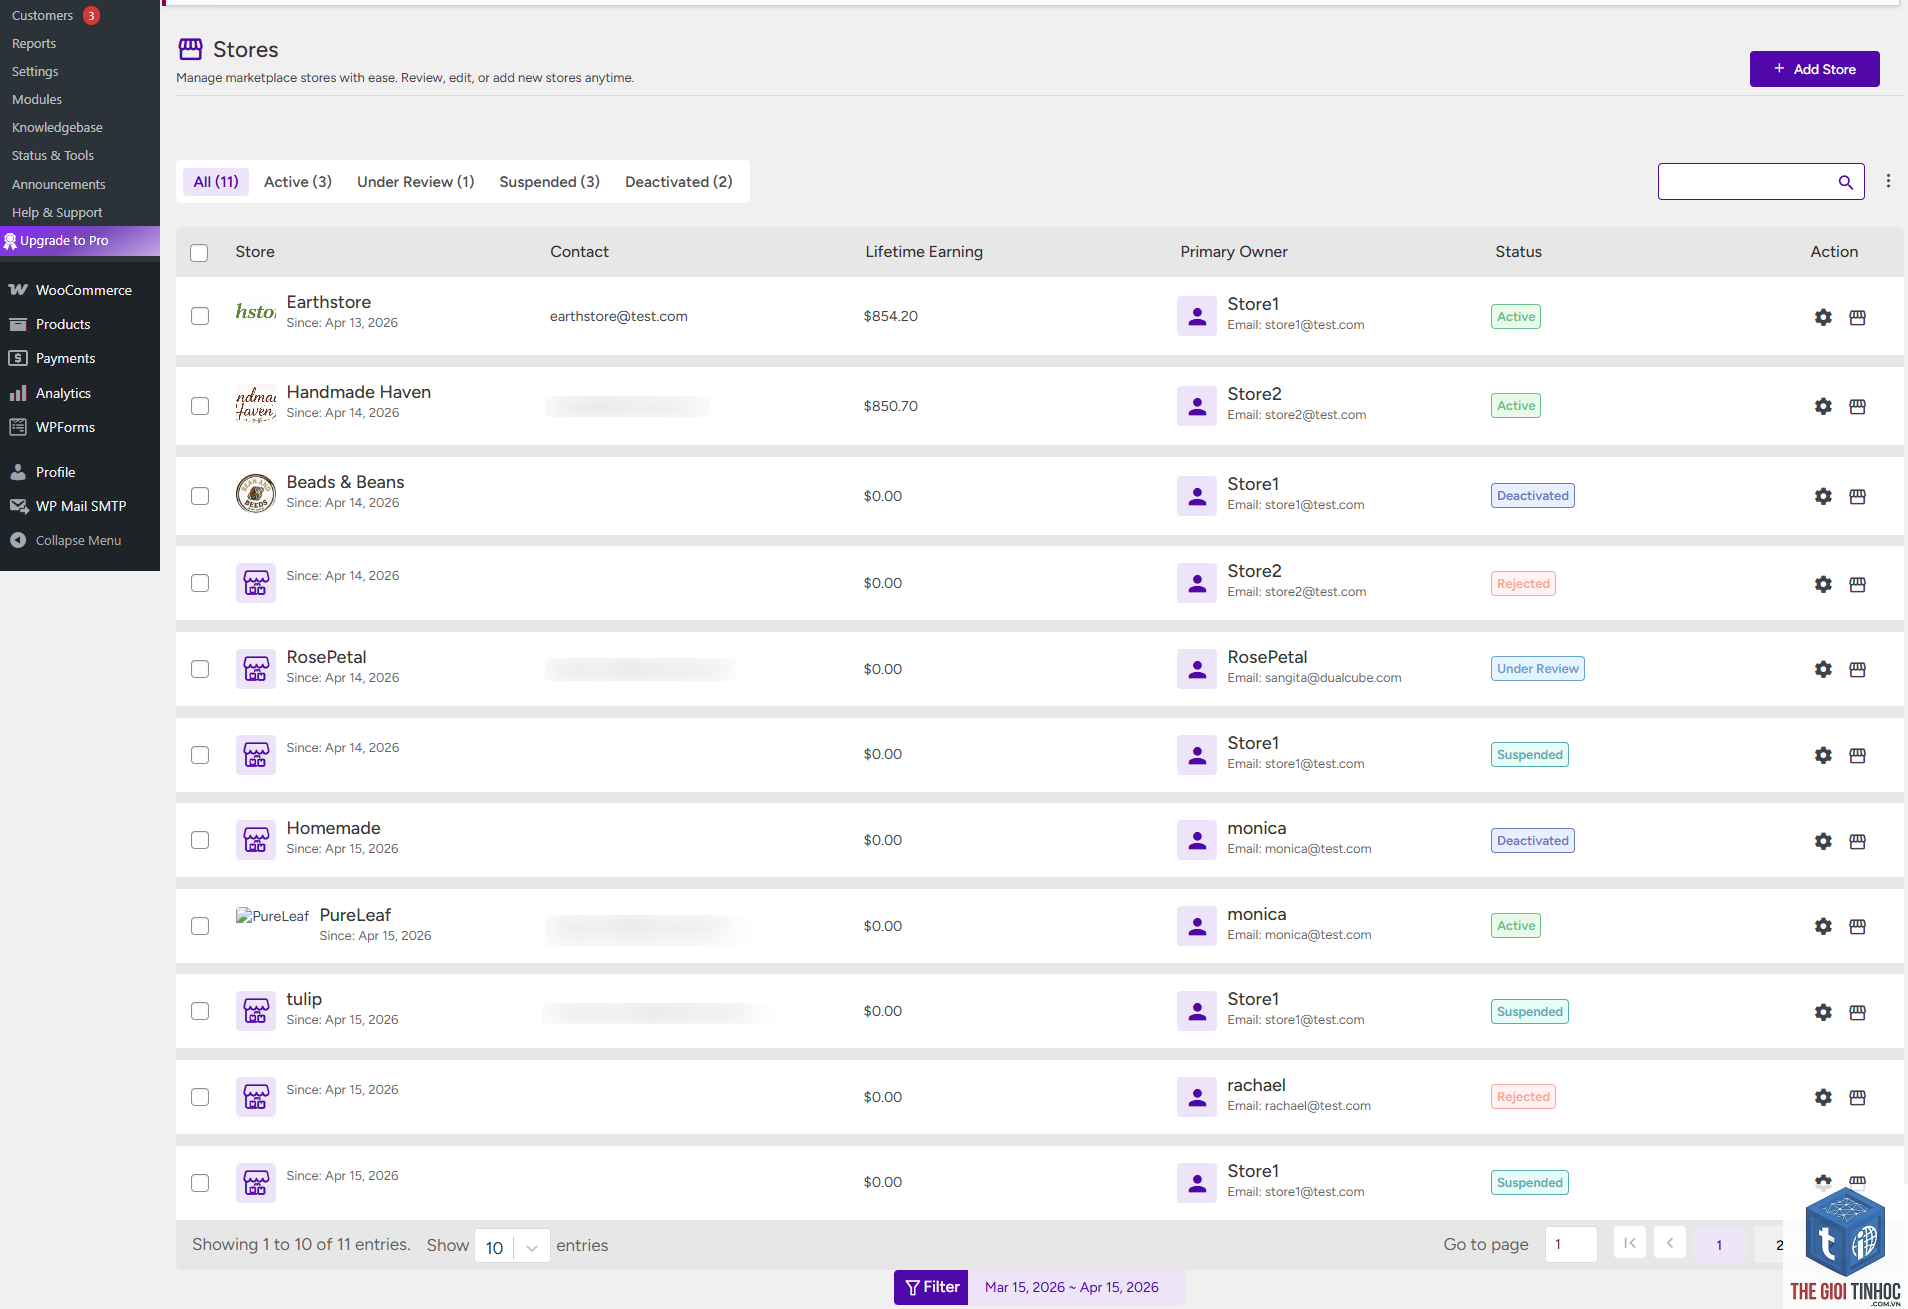Open Customers in the sidebar

click(42, 15)
